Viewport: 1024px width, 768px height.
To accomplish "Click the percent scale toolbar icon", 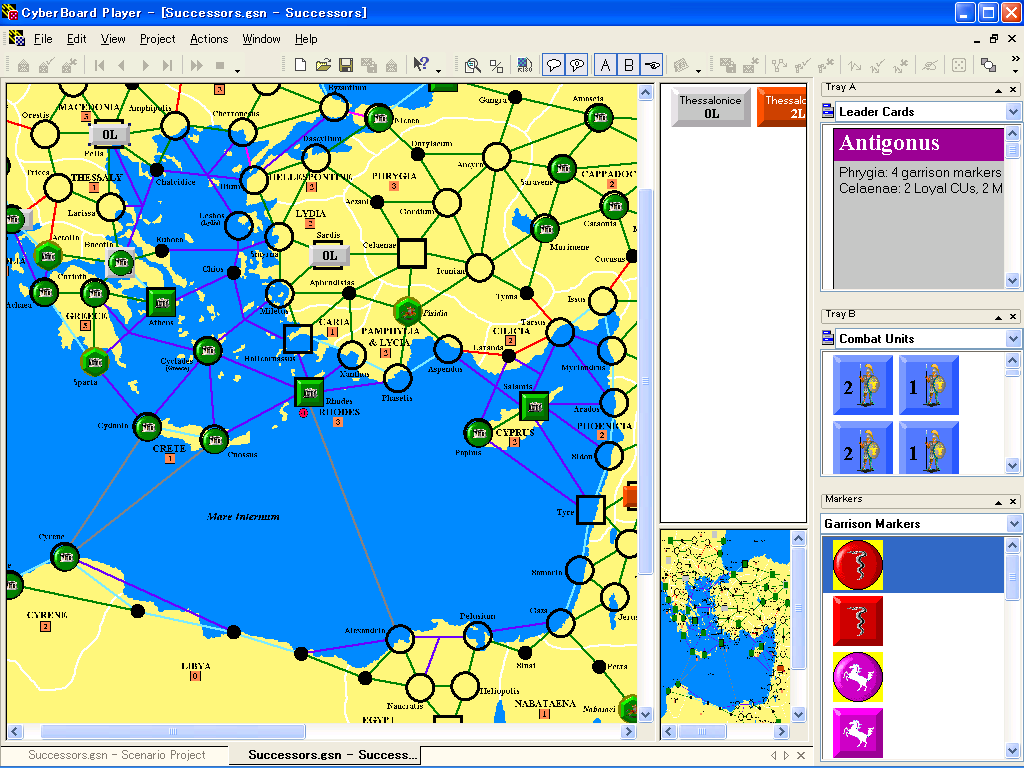I will [496, 65].
